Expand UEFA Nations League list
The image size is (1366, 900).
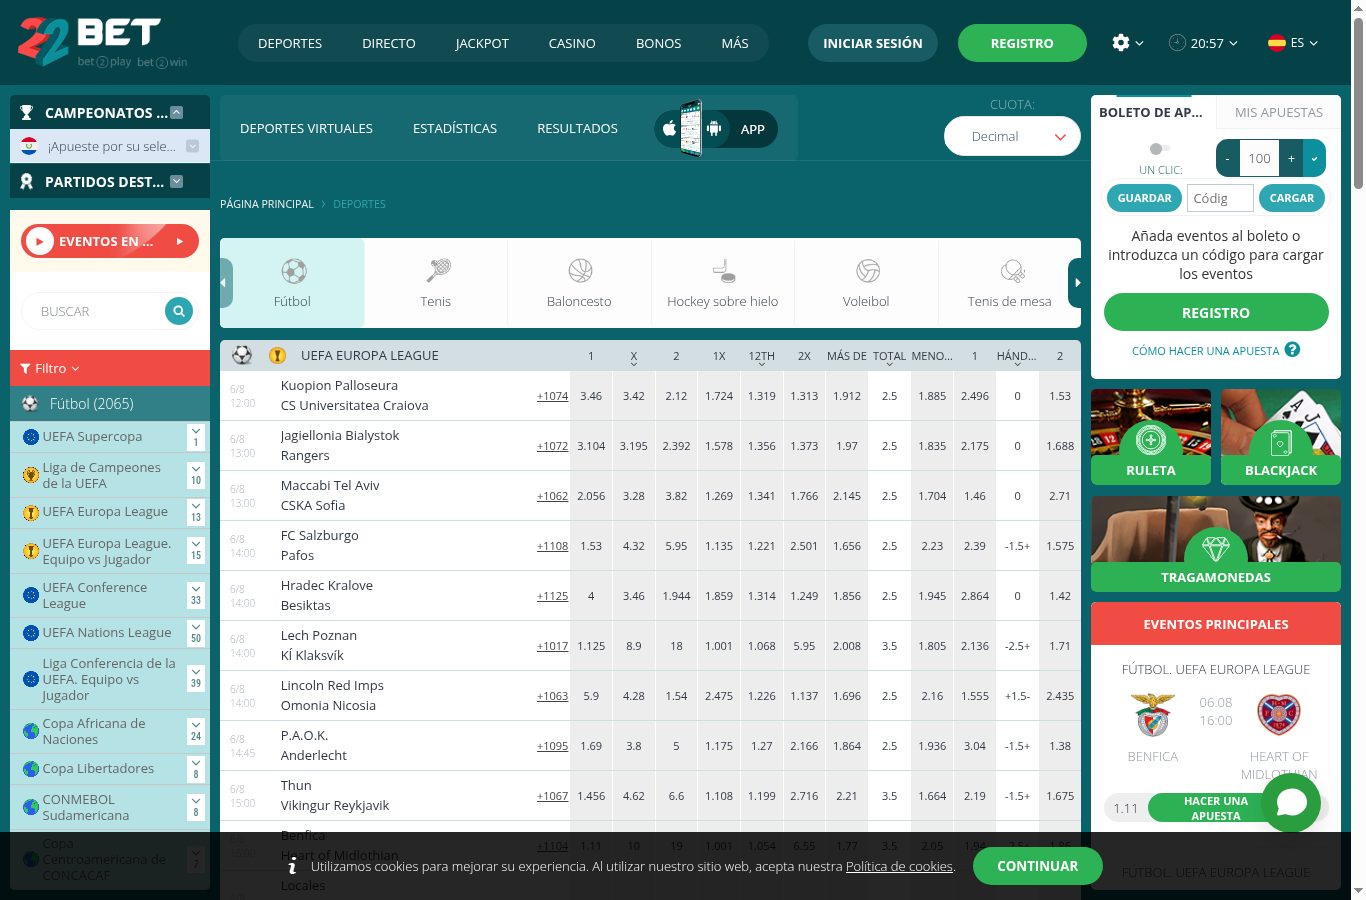point(196,633)
